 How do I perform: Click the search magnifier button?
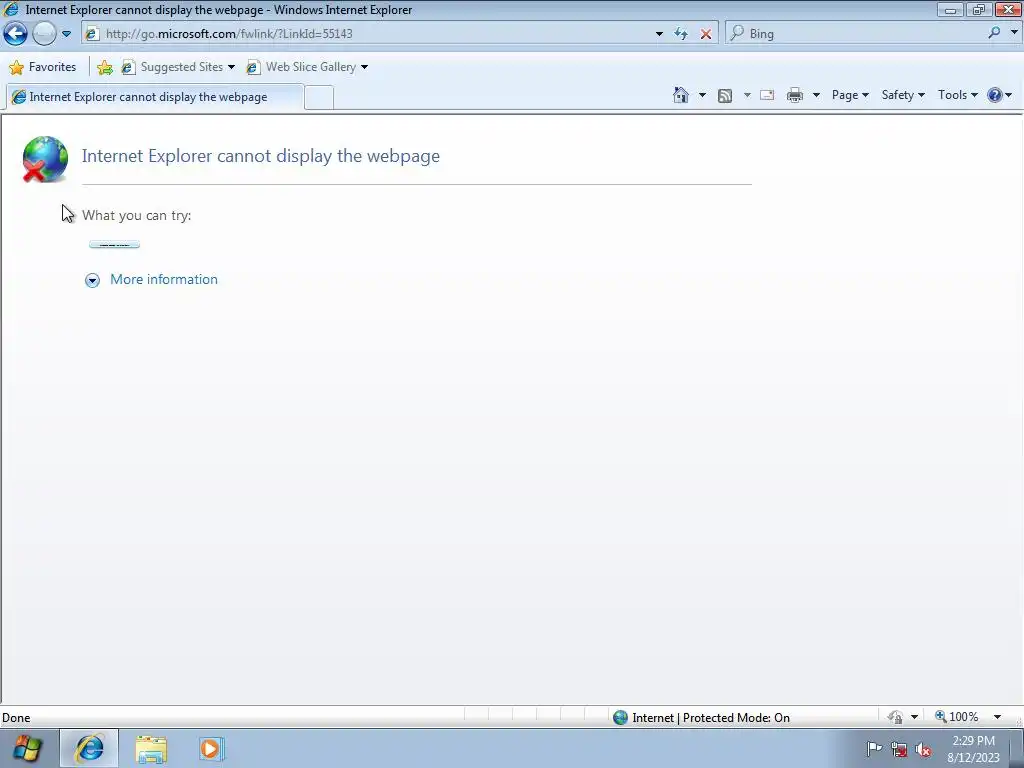click(x=994, y=33)
